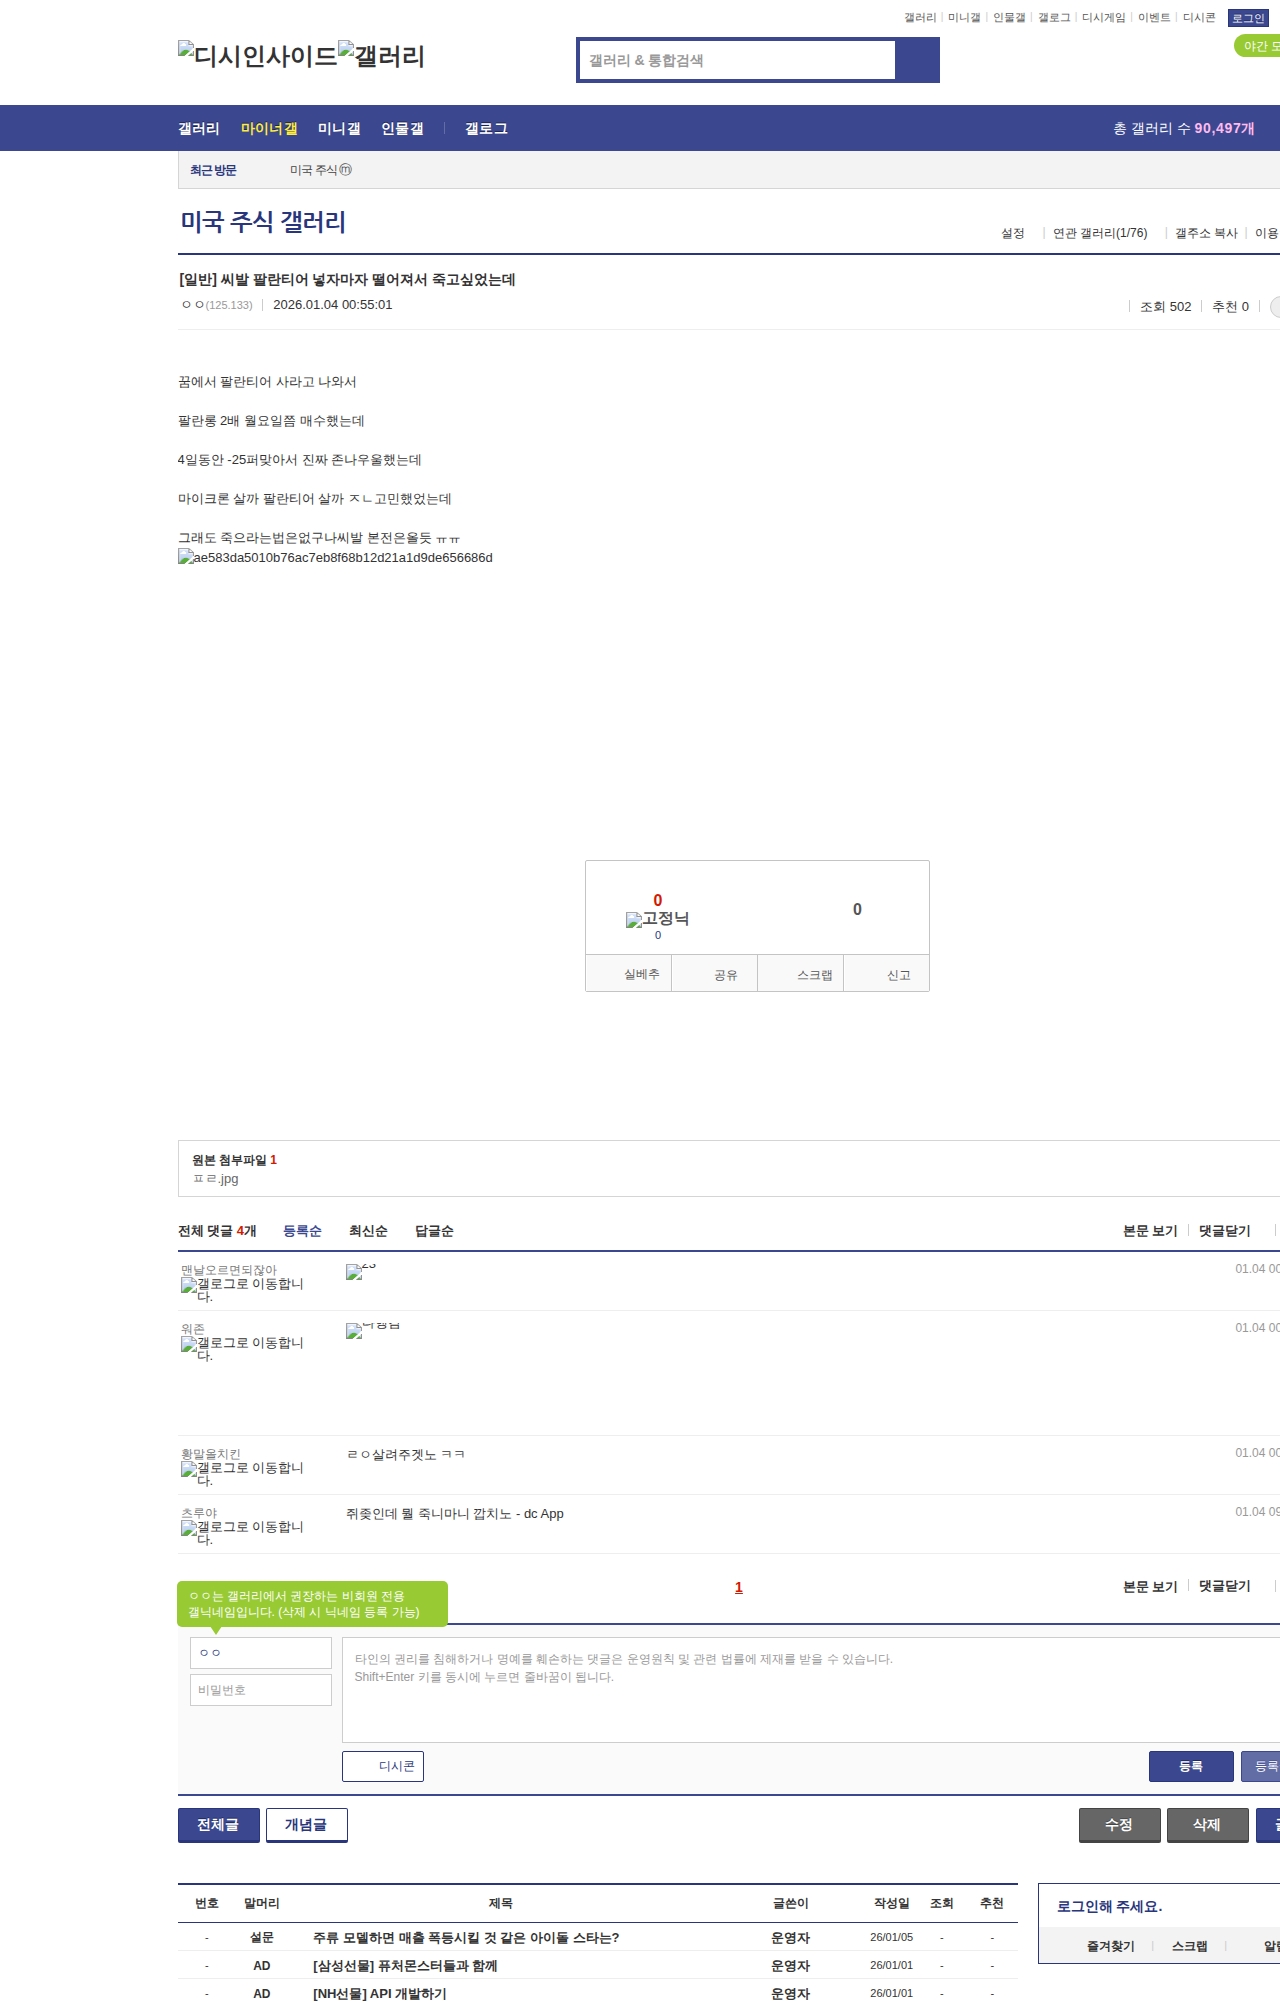Focus the comment text area
The height and width of the screenshot is (2004, 1280).
811,1690
